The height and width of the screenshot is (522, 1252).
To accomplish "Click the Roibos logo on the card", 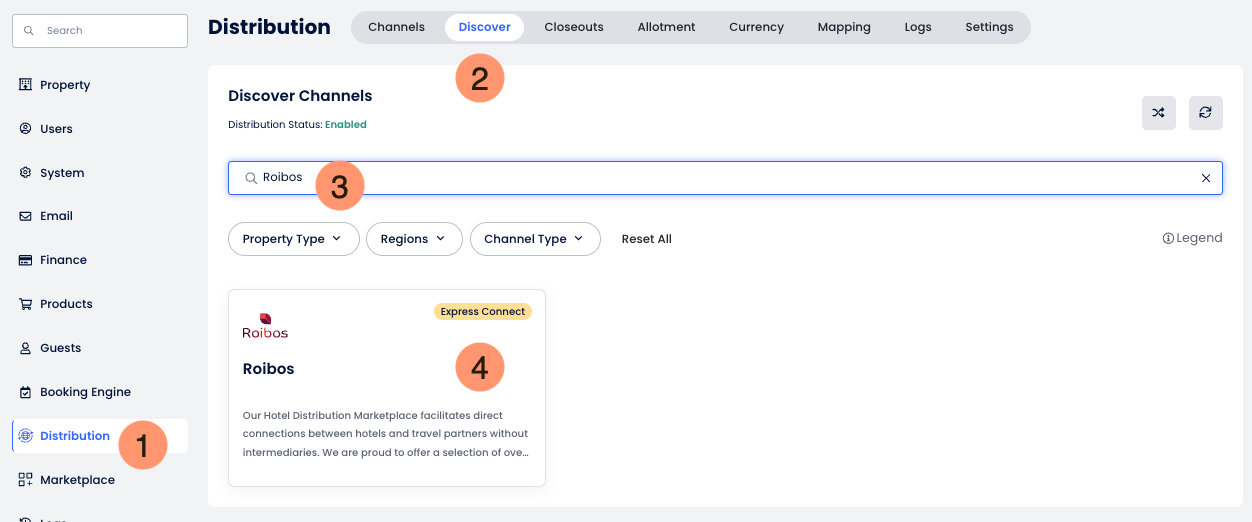I will tap(265, 326).
